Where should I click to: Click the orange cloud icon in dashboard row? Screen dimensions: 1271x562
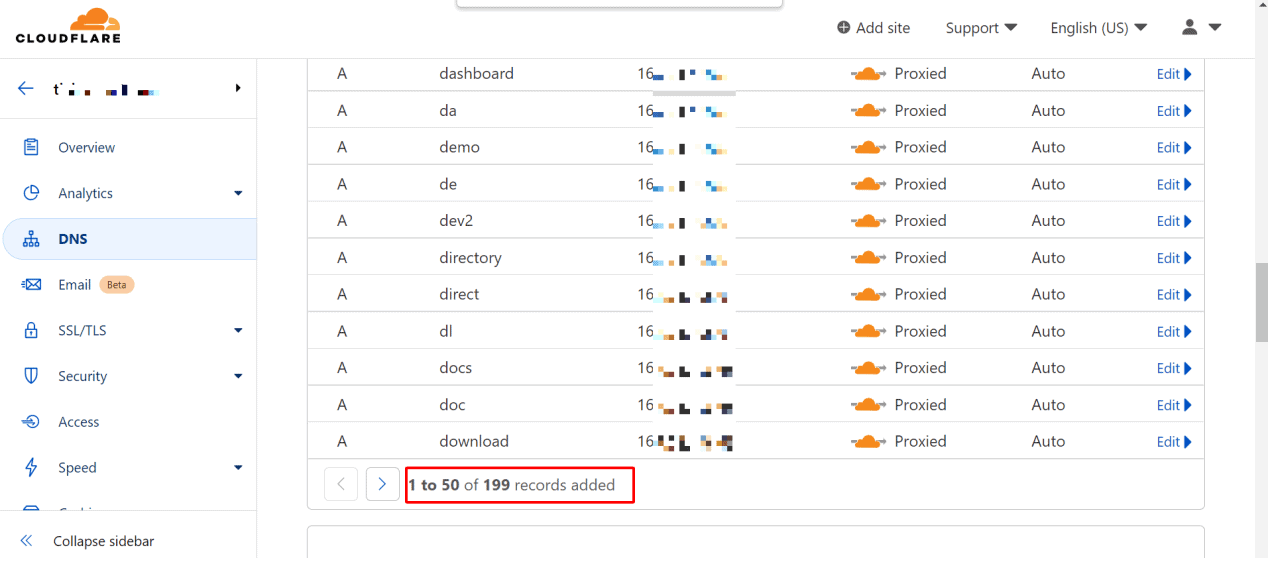tap(868, 74)
